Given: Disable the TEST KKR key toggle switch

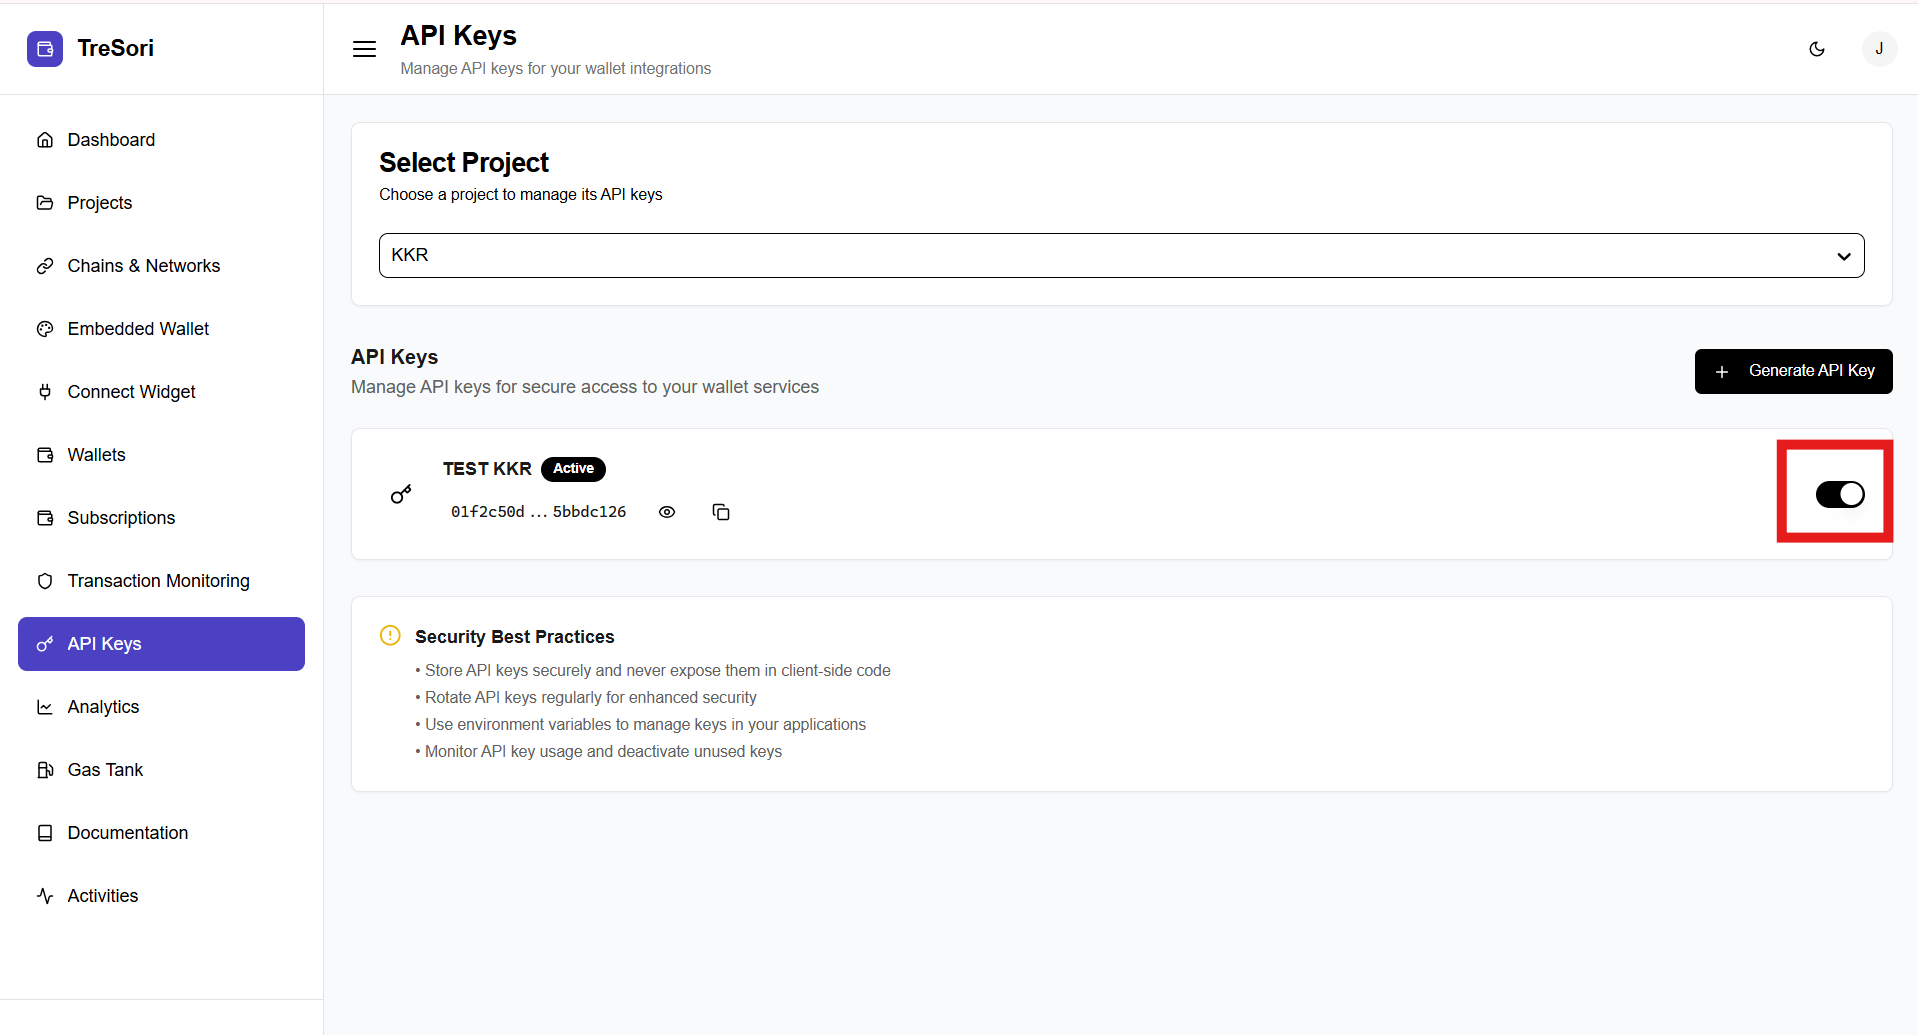Looking at the screenshot, I should coord(1839,494).
